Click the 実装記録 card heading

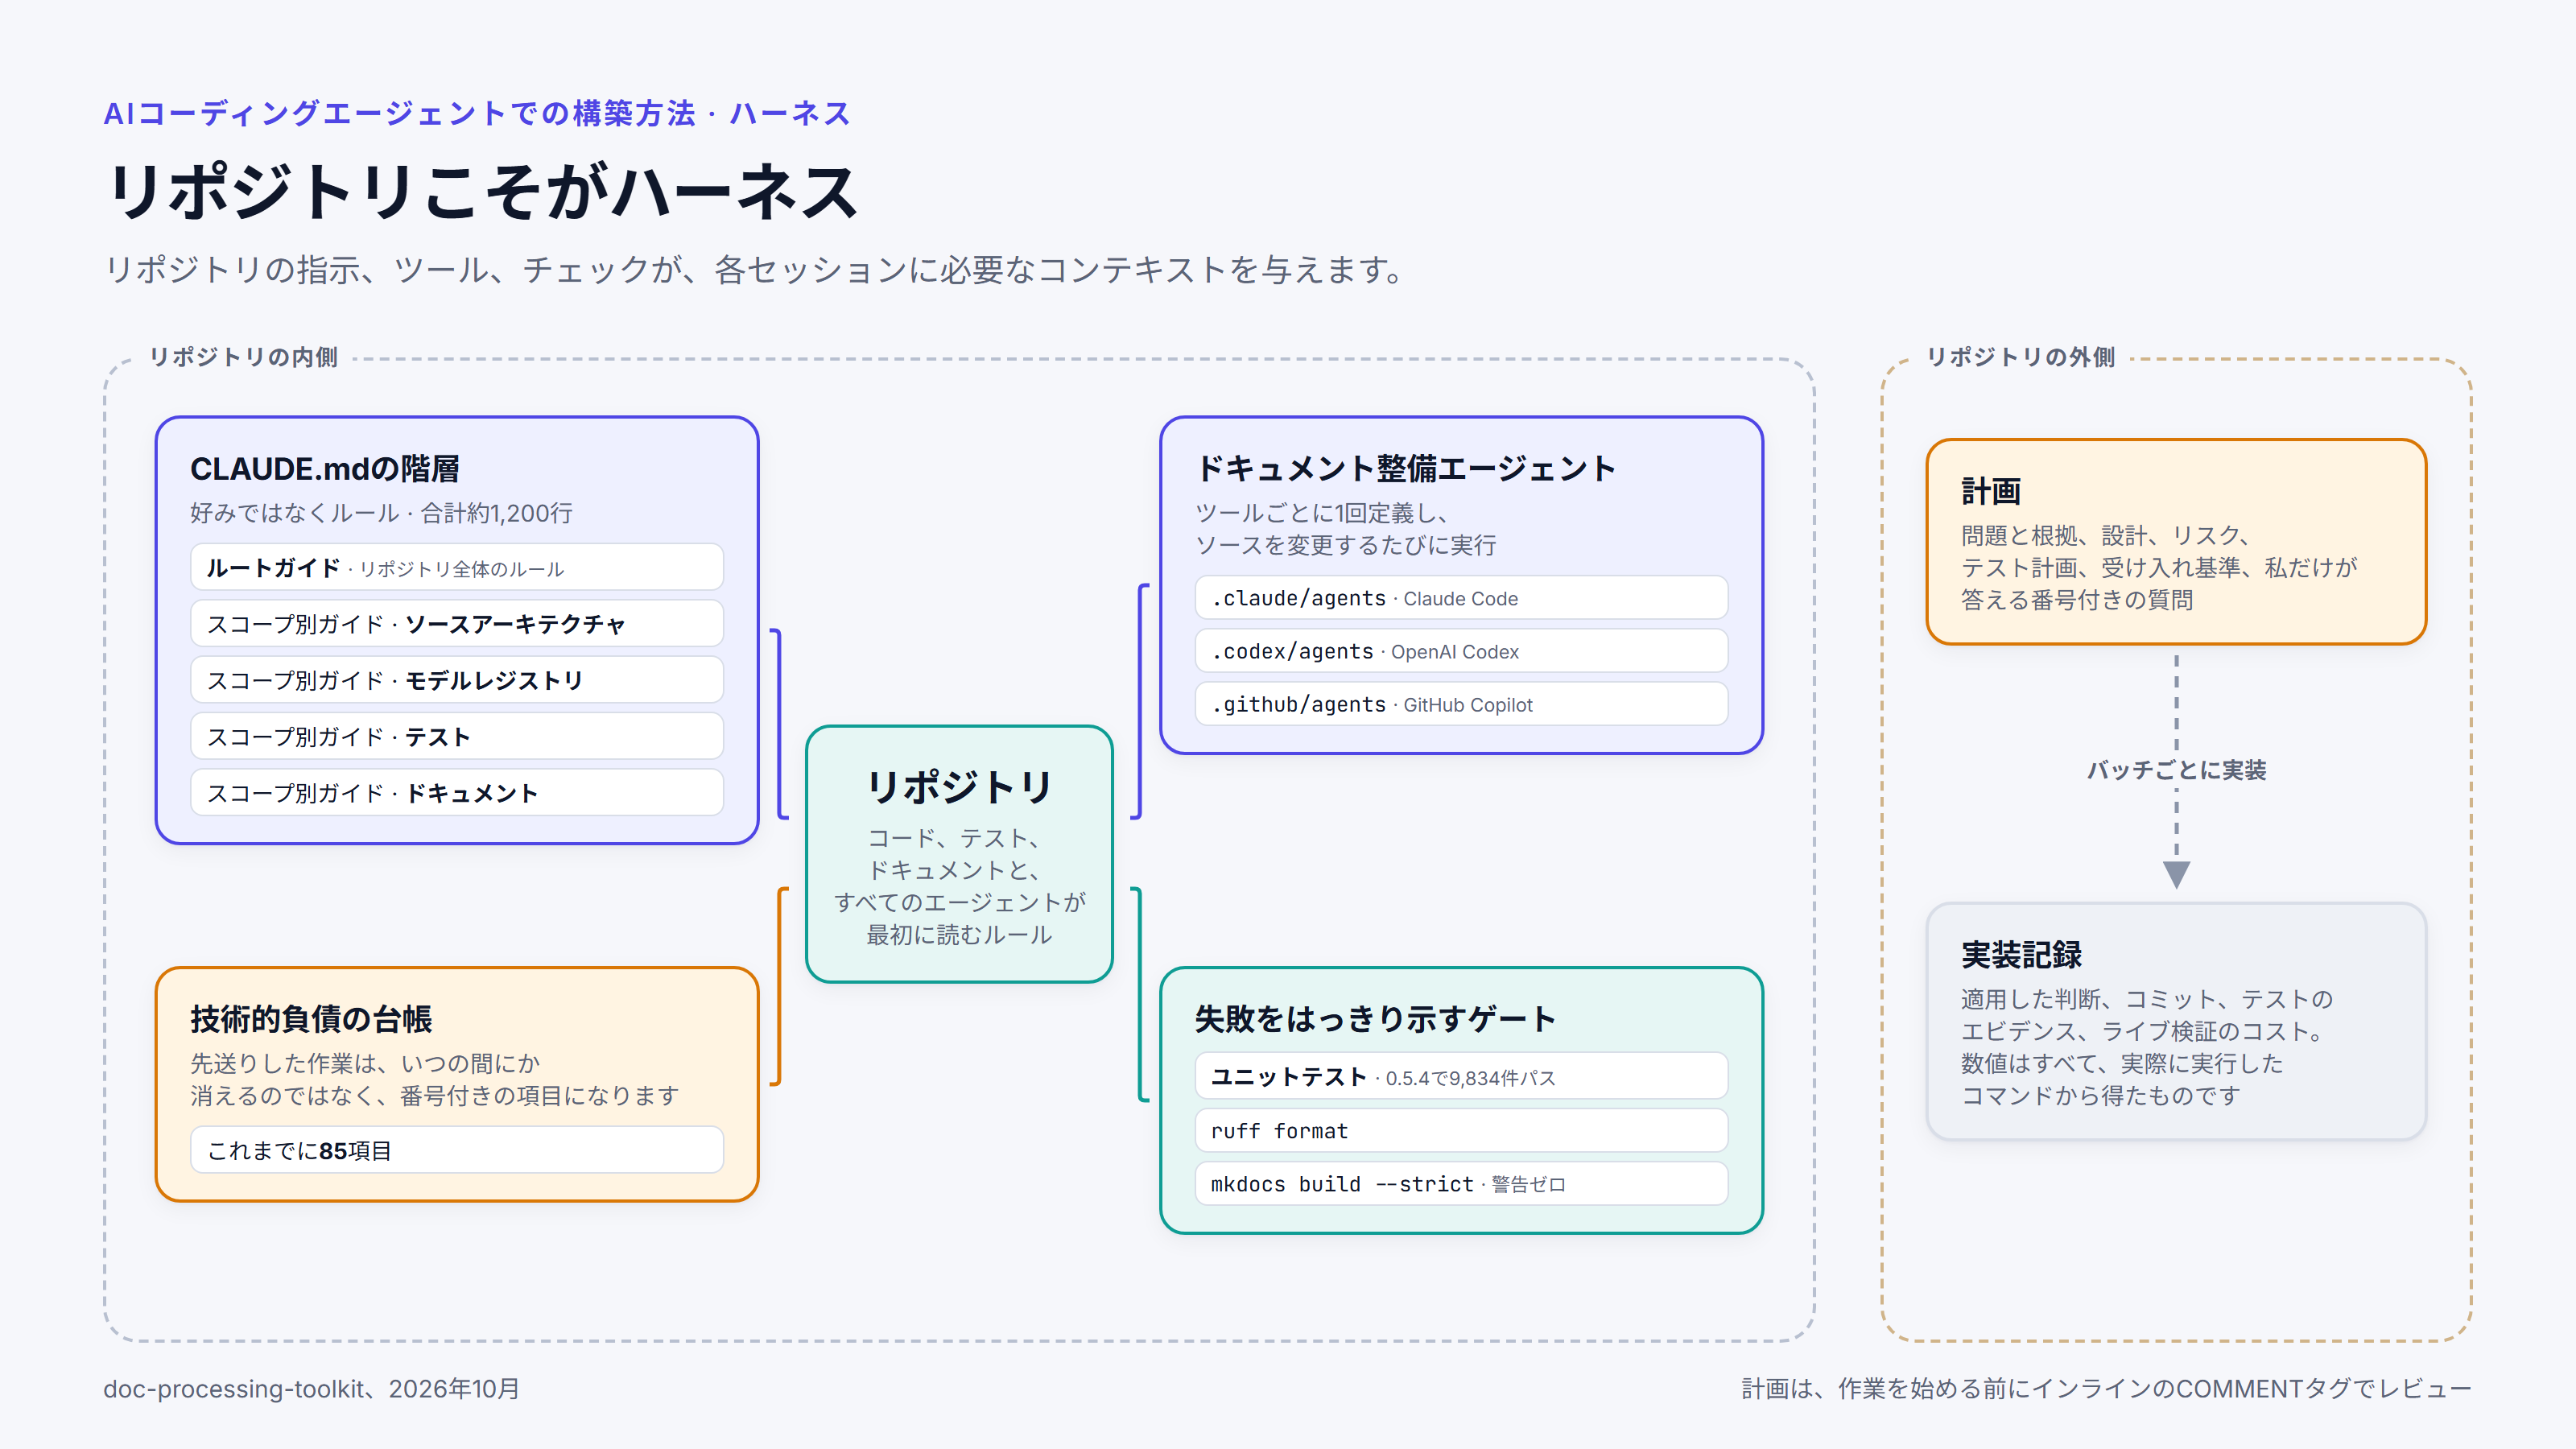(x=2021, y=955)
